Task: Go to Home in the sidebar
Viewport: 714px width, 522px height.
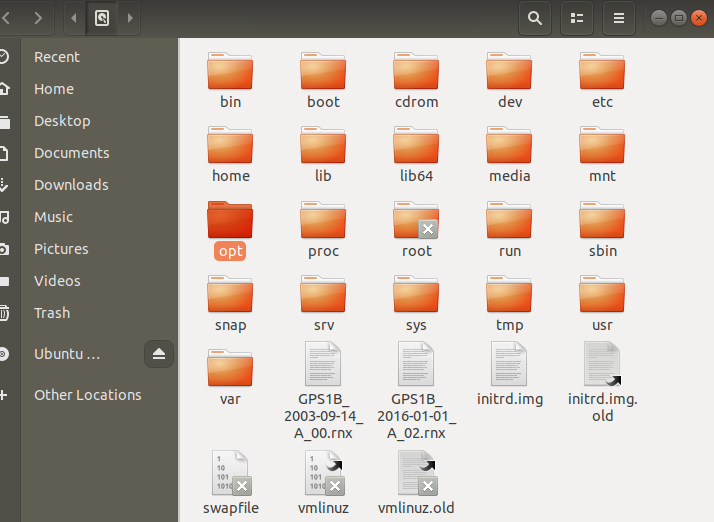Action: (89, 89)
